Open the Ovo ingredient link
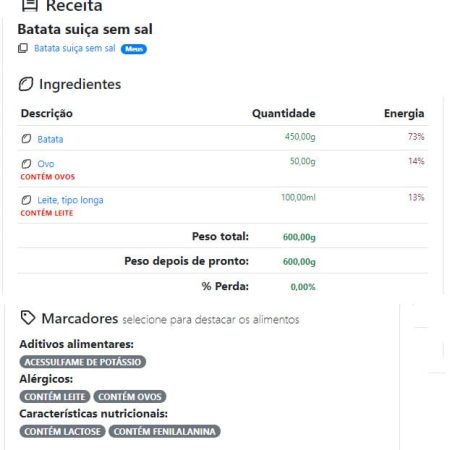The image size is (450, 450). 46,164
